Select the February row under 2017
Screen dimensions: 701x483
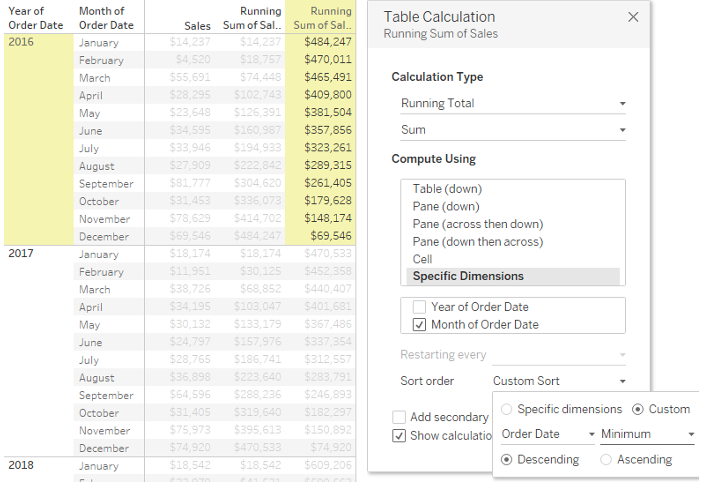coord(101,272)
